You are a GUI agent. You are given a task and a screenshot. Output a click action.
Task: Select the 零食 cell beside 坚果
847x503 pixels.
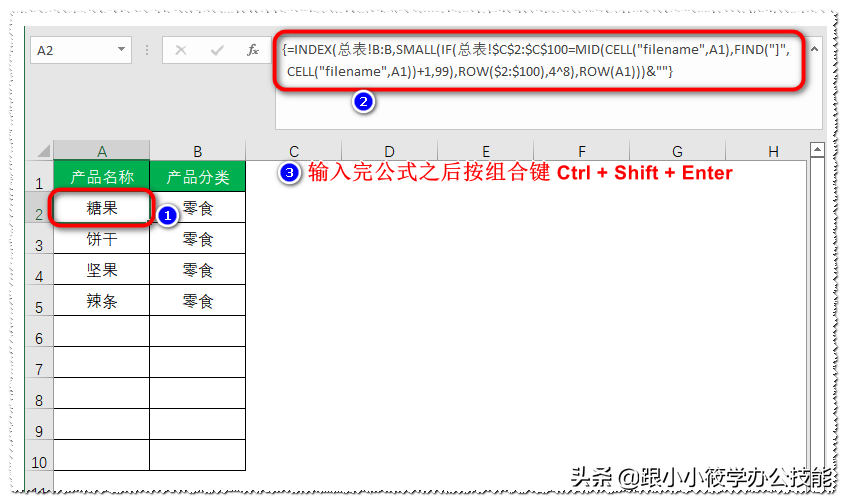coord(198,270)
